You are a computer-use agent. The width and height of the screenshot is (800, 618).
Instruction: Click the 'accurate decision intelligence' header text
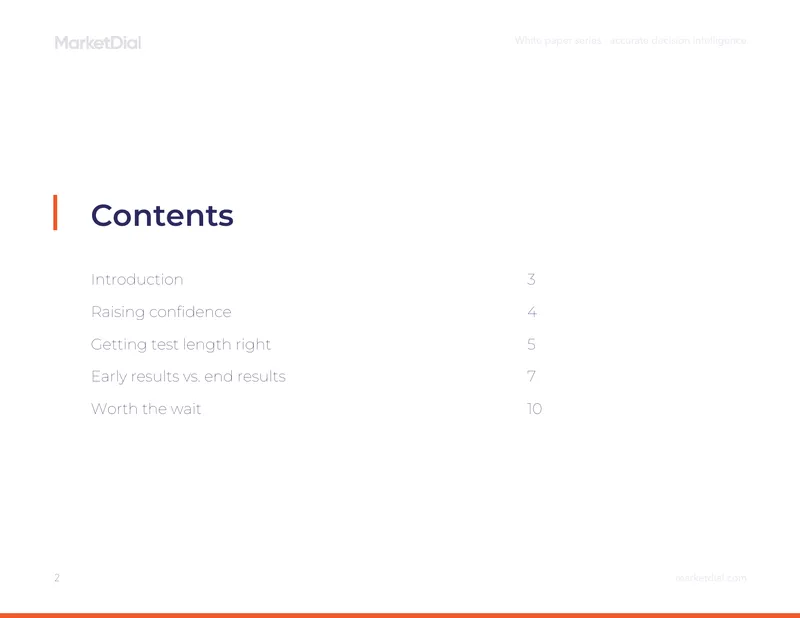coord(678,40)
